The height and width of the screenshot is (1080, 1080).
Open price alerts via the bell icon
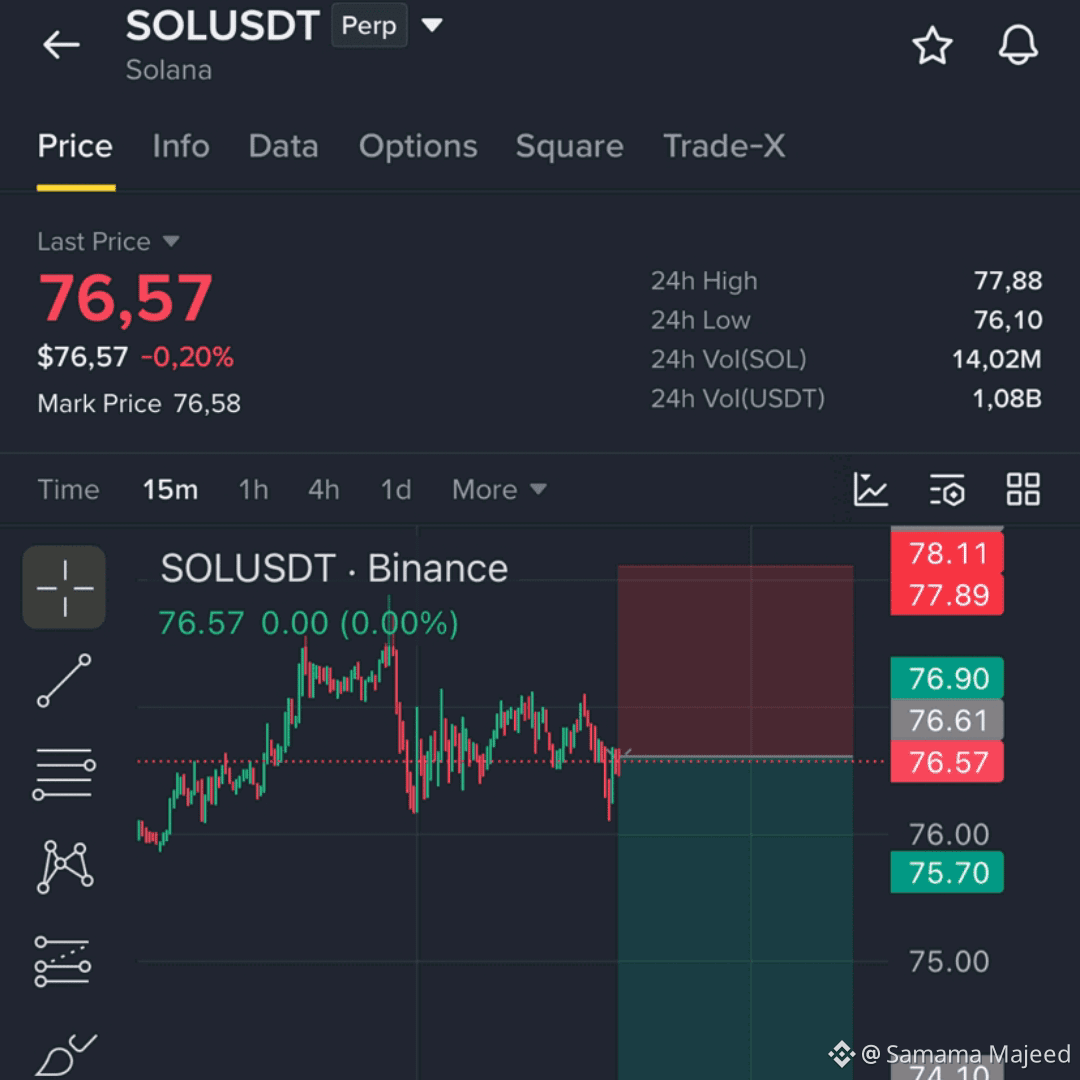(x=1018, y=45)
